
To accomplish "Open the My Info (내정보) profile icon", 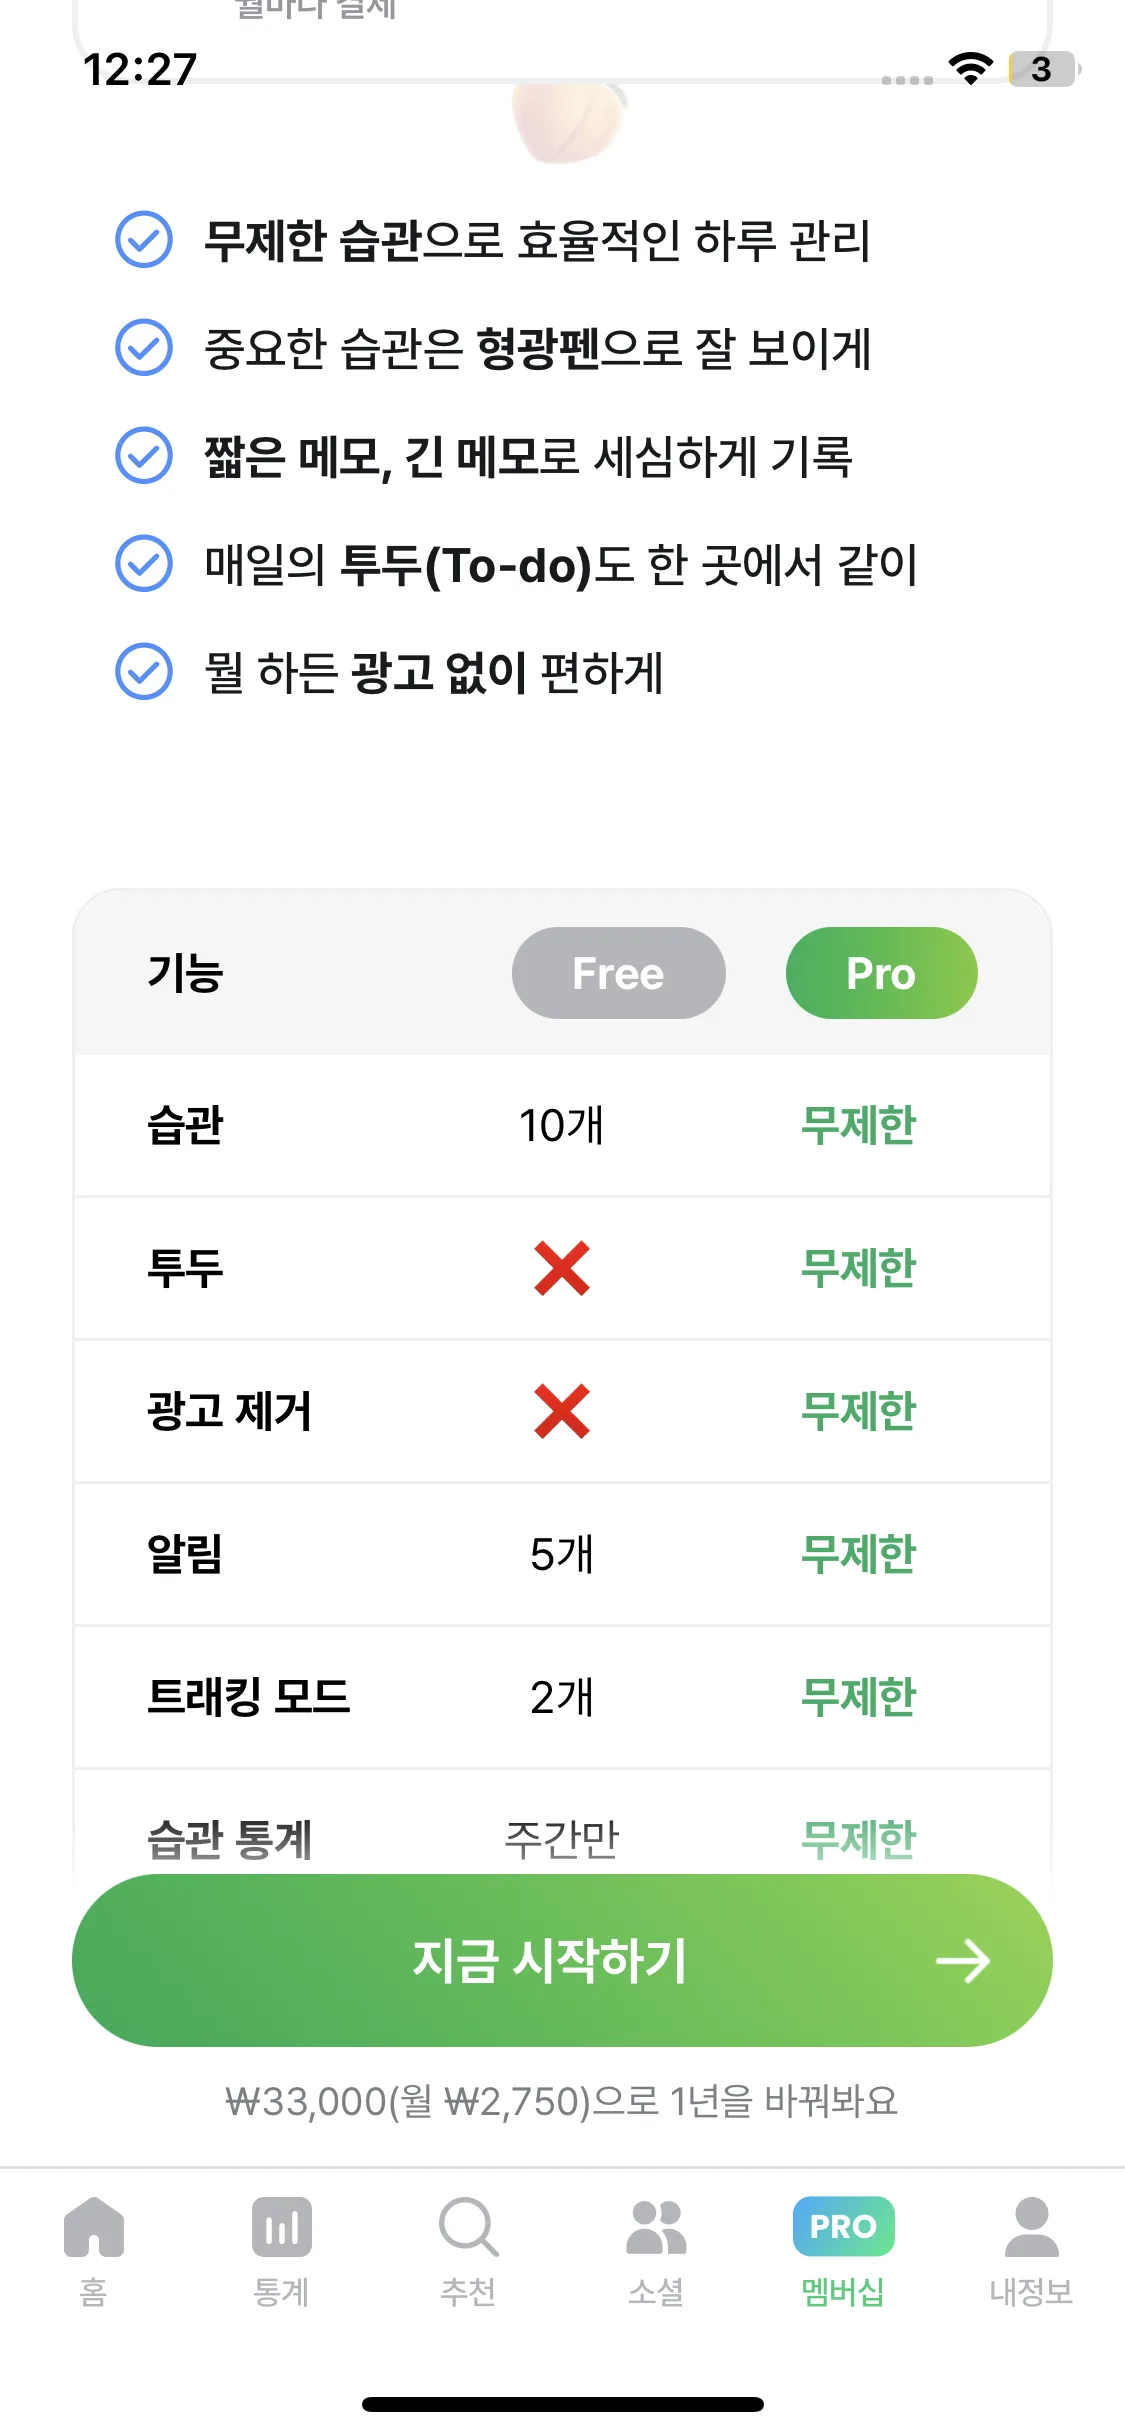I will (1031, 2226).
